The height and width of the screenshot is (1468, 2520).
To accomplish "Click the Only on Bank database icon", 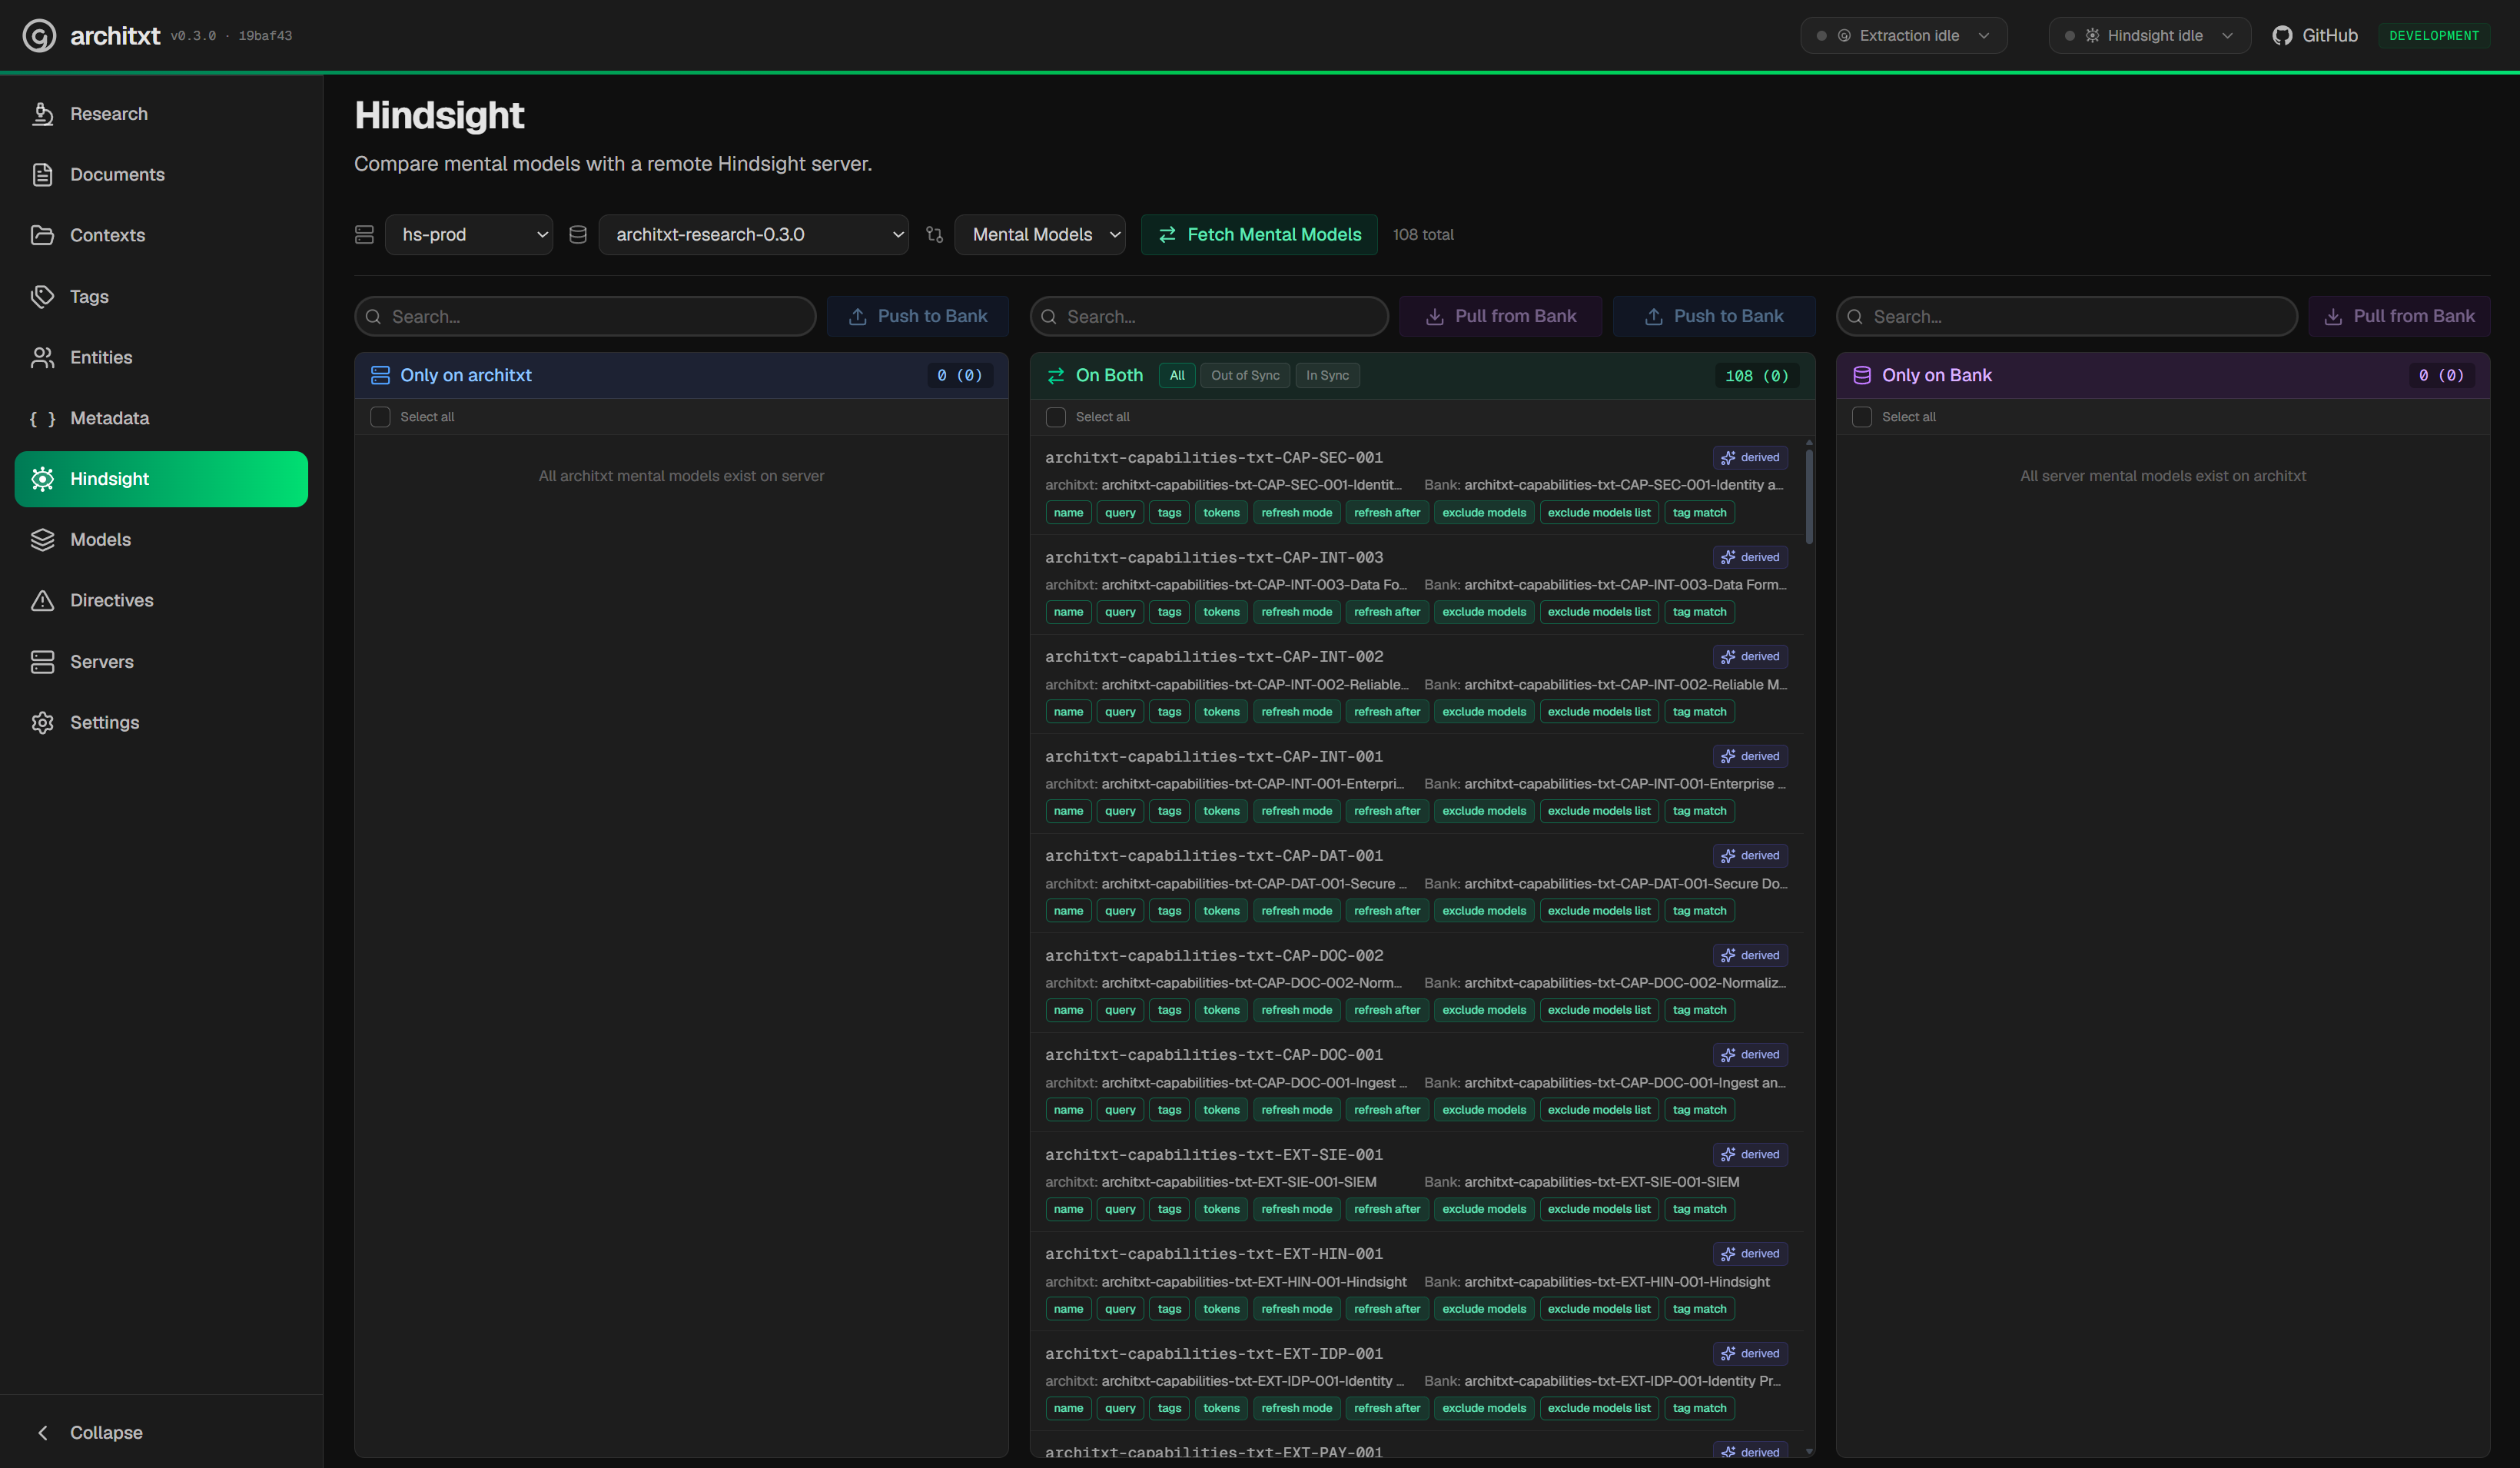I will 1861,376.
